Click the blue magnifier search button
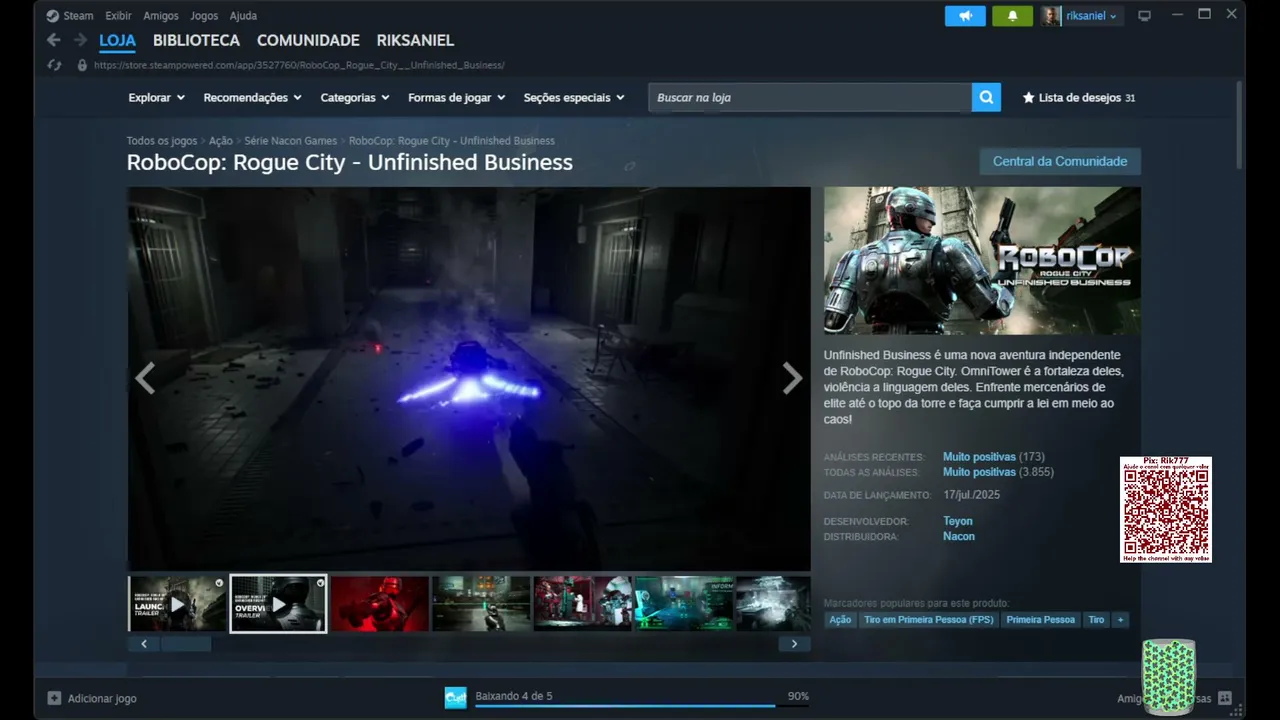The height and width of the screenshot is (720, 1280). [x=986, y=98]
